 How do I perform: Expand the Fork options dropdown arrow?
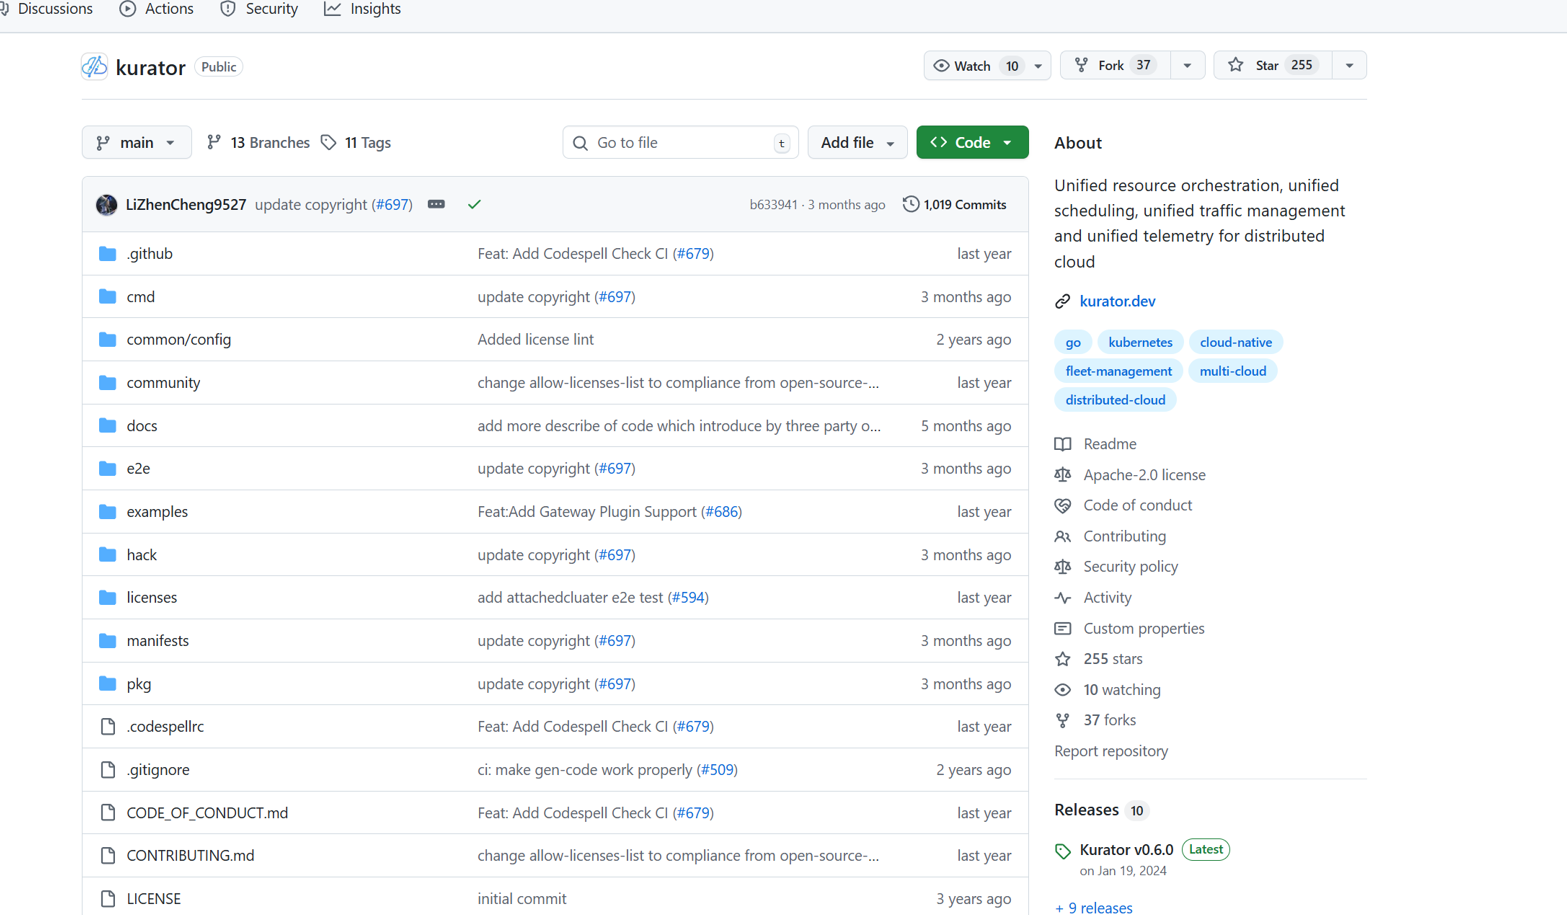click(x=1187, y=65)
